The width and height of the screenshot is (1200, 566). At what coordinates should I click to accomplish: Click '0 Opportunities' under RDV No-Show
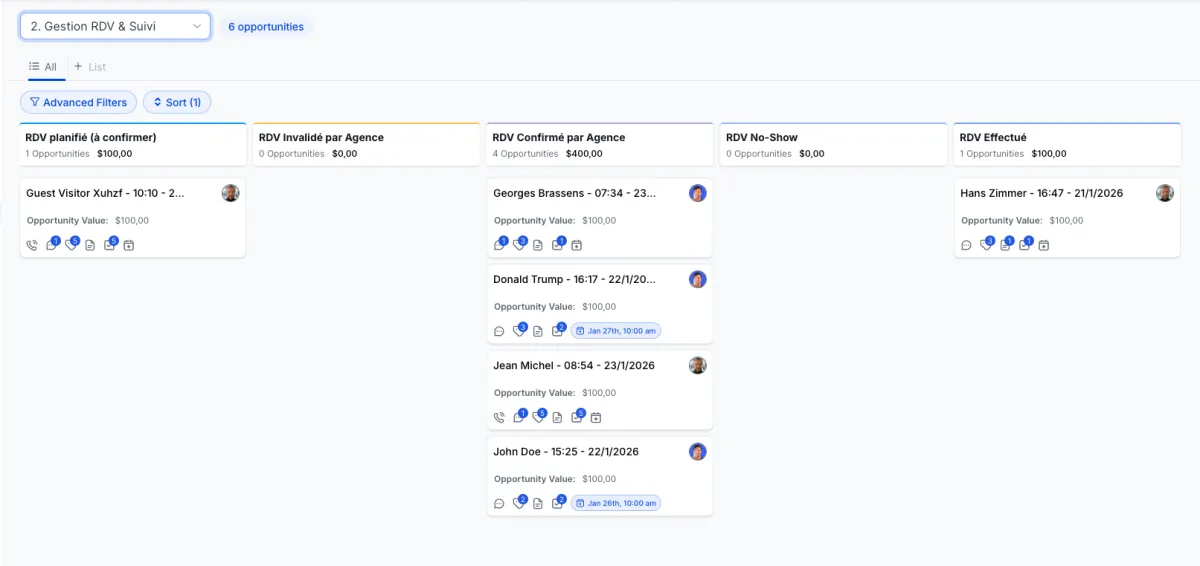point(759,154)
